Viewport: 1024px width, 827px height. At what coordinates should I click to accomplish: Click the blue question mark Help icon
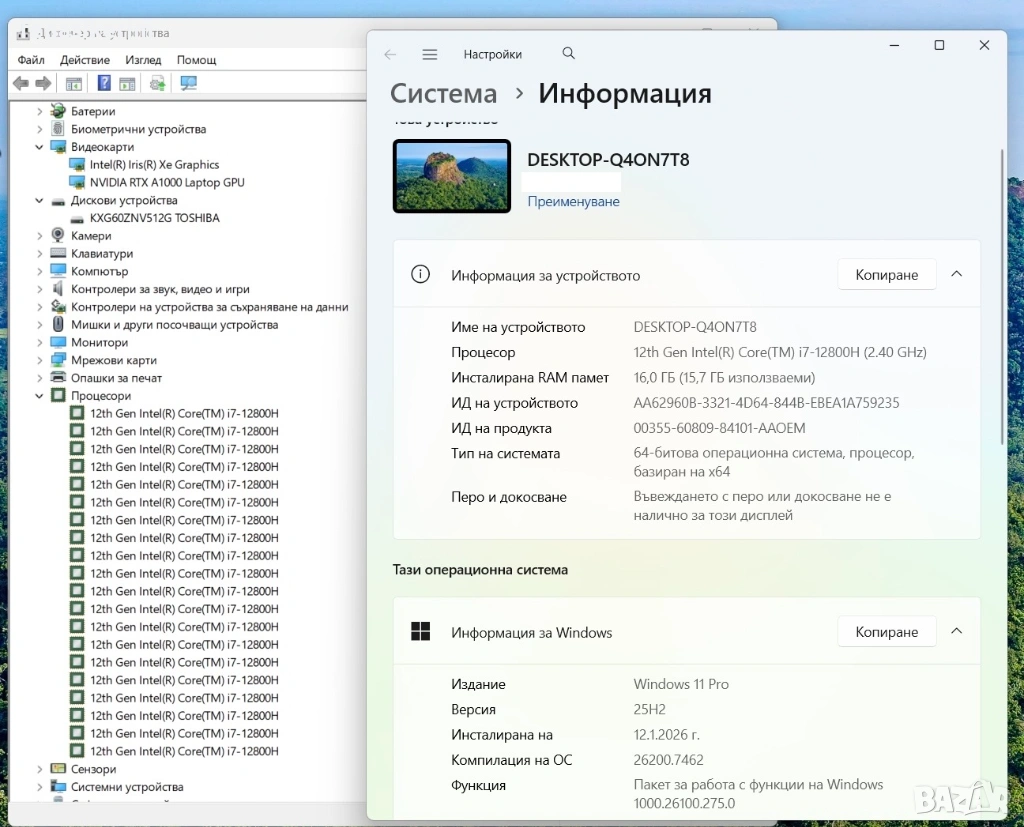pos(104,84)
